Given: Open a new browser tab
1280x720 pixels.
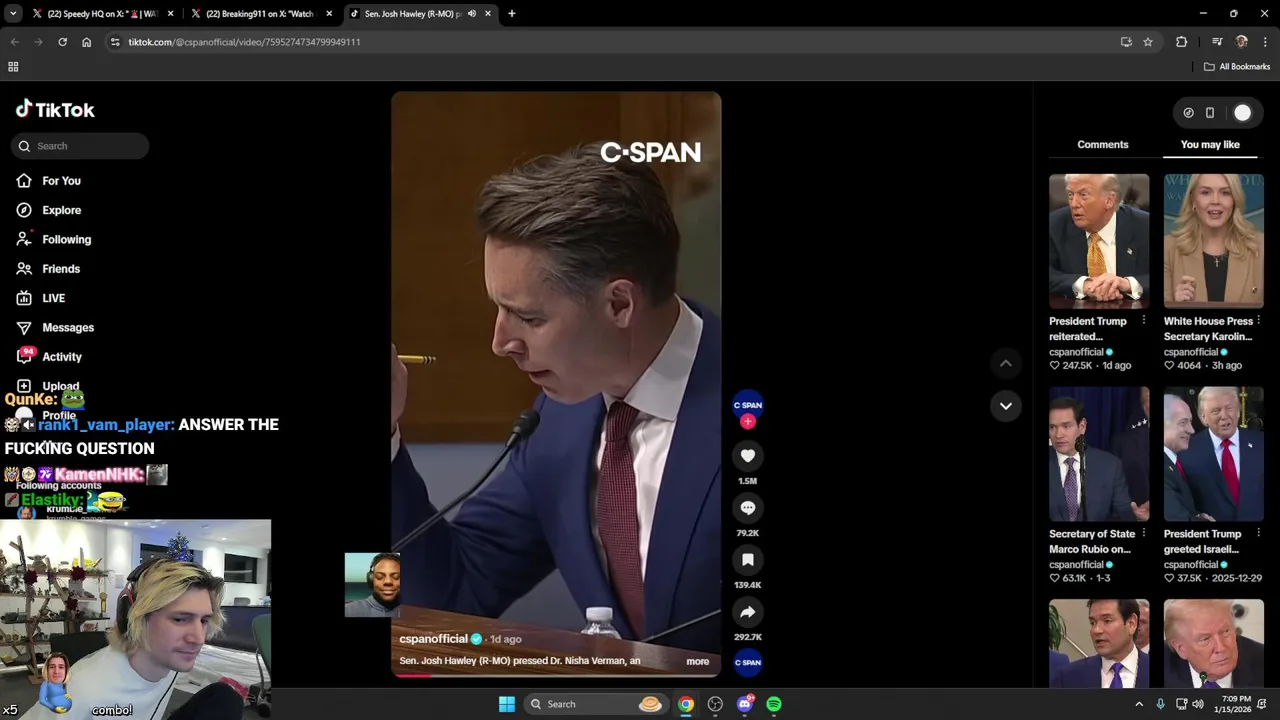Looking at the screenshot, I should [511, 14].
